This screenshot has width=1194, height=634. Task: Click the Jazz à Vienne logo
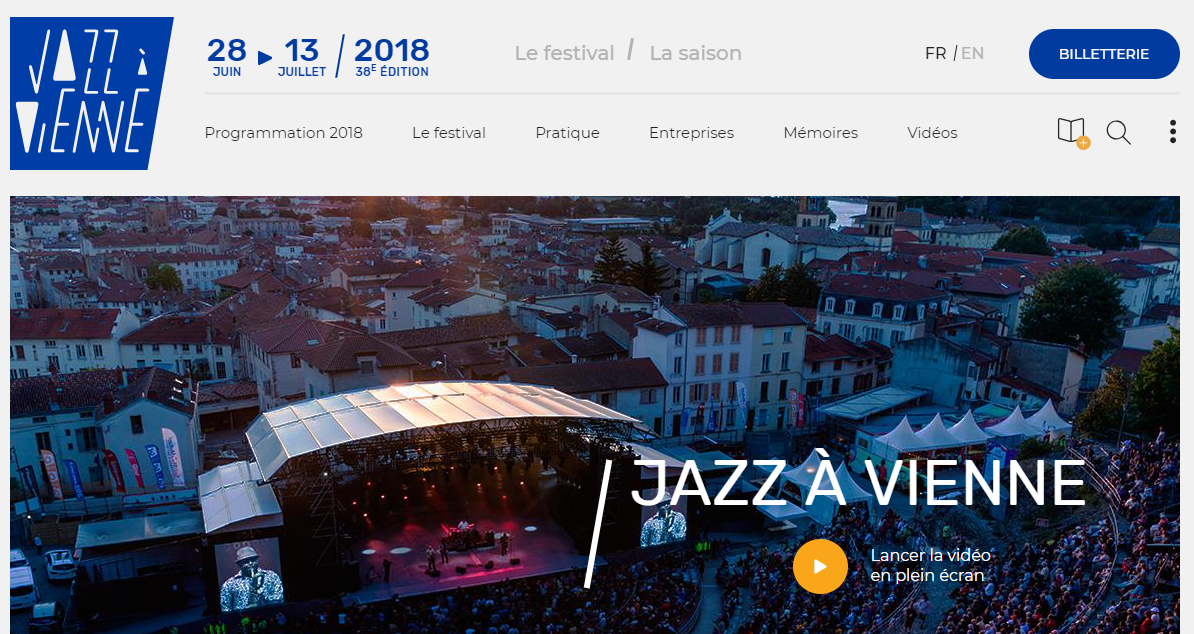coord(91,93)
